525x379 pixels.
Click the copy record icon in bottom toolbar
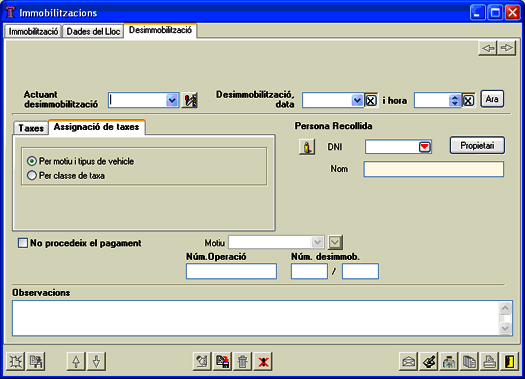click(x=36, y=362)
